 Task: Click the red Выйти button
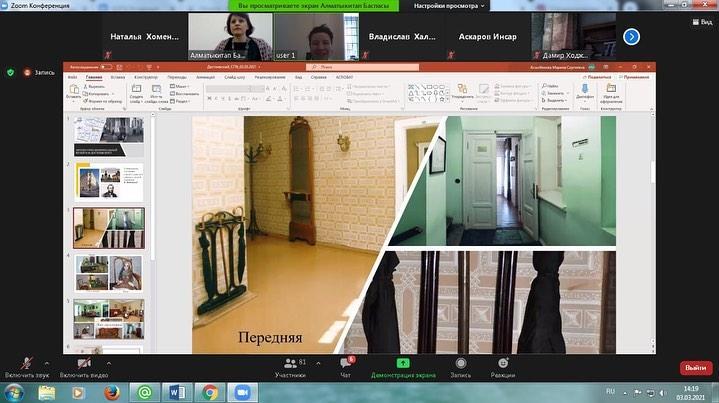pyautogui.click(x=696, y=368)
